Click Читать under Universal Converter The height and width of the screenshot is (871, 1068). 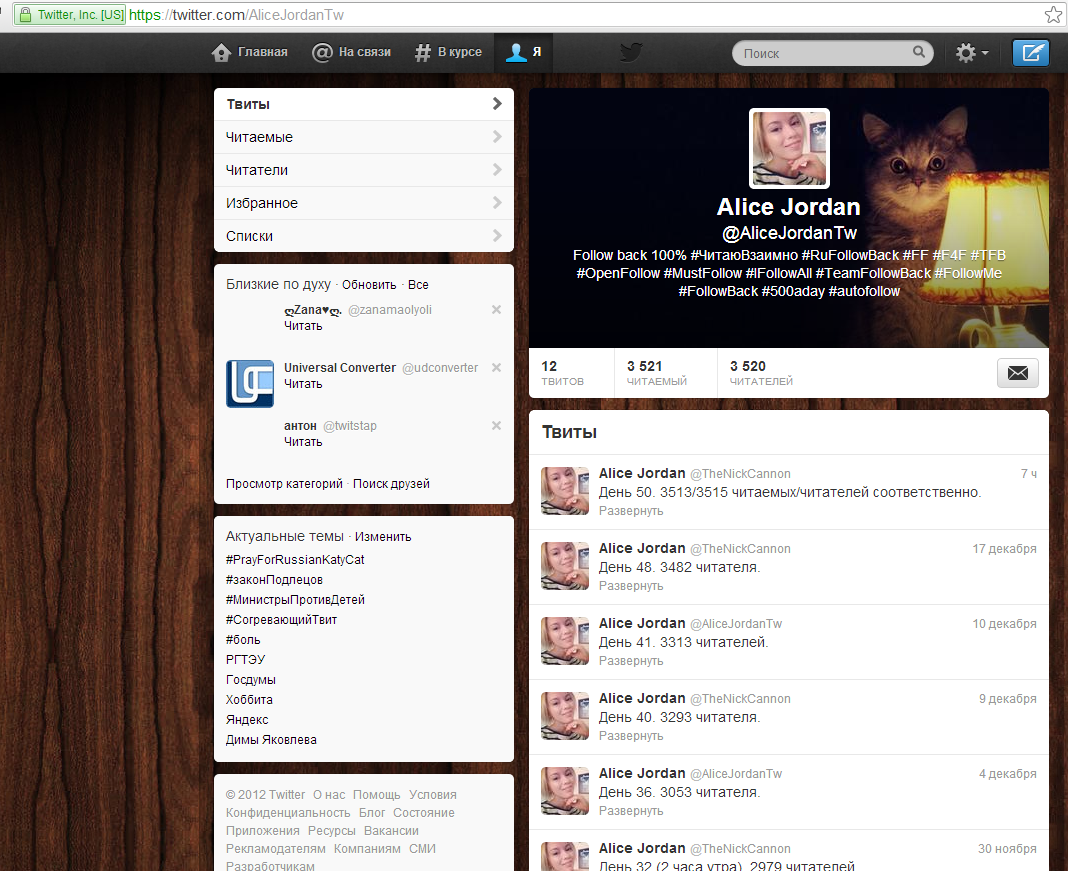pyautogui.click(x=303, y=384)
